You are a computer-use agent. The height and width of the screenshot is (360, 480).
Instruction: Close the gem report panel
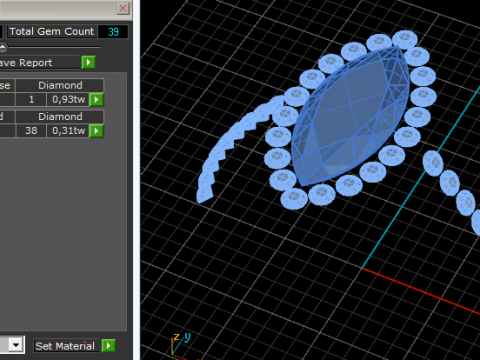point(123,8)
